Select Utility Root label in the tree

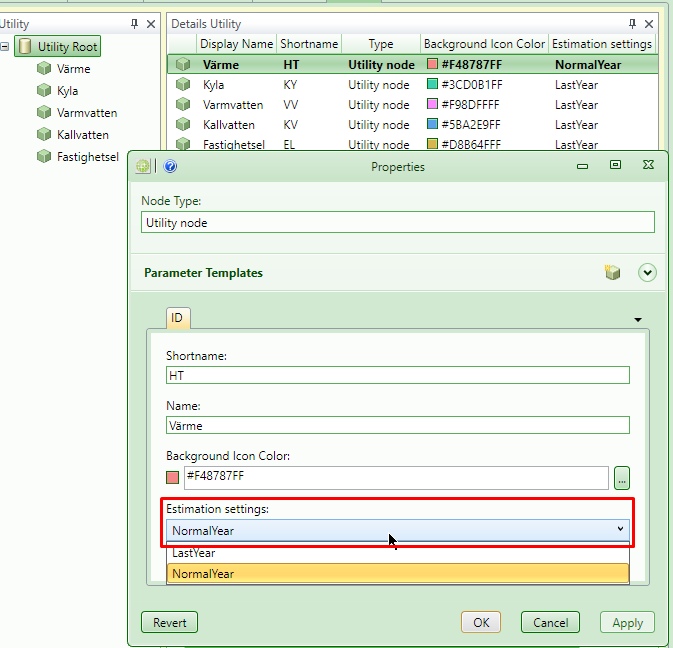point(67,47)
